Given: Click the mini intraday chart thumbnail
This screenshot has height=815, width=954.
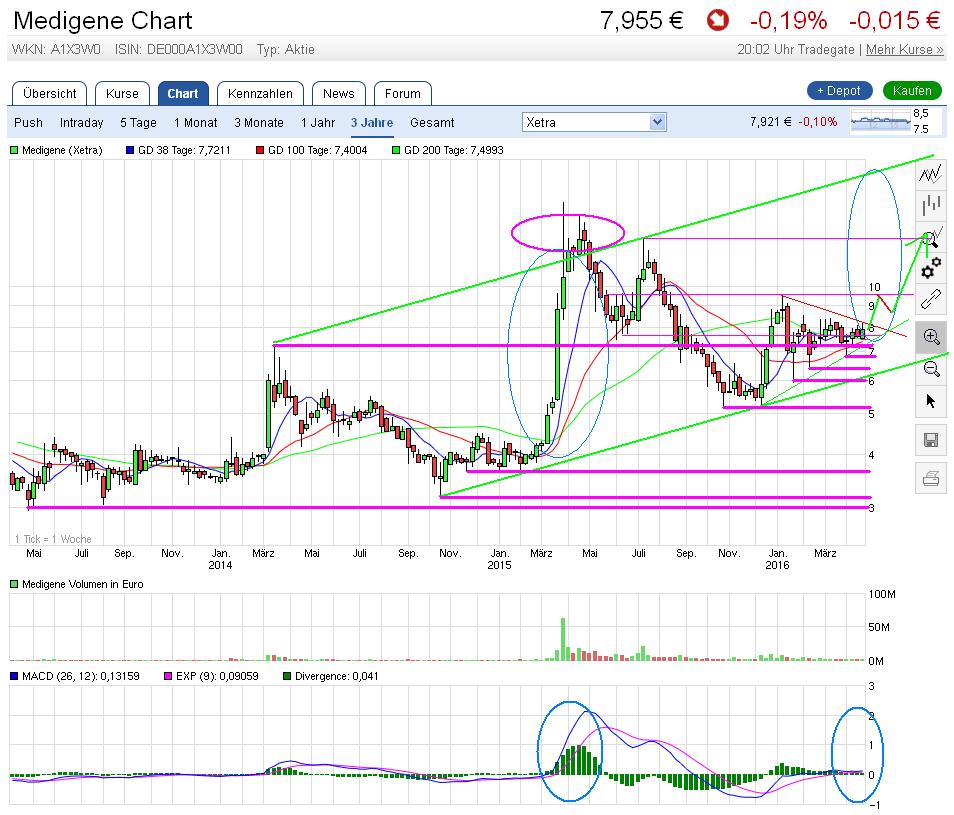Looking at the screenshot, I should click(880, 122).
